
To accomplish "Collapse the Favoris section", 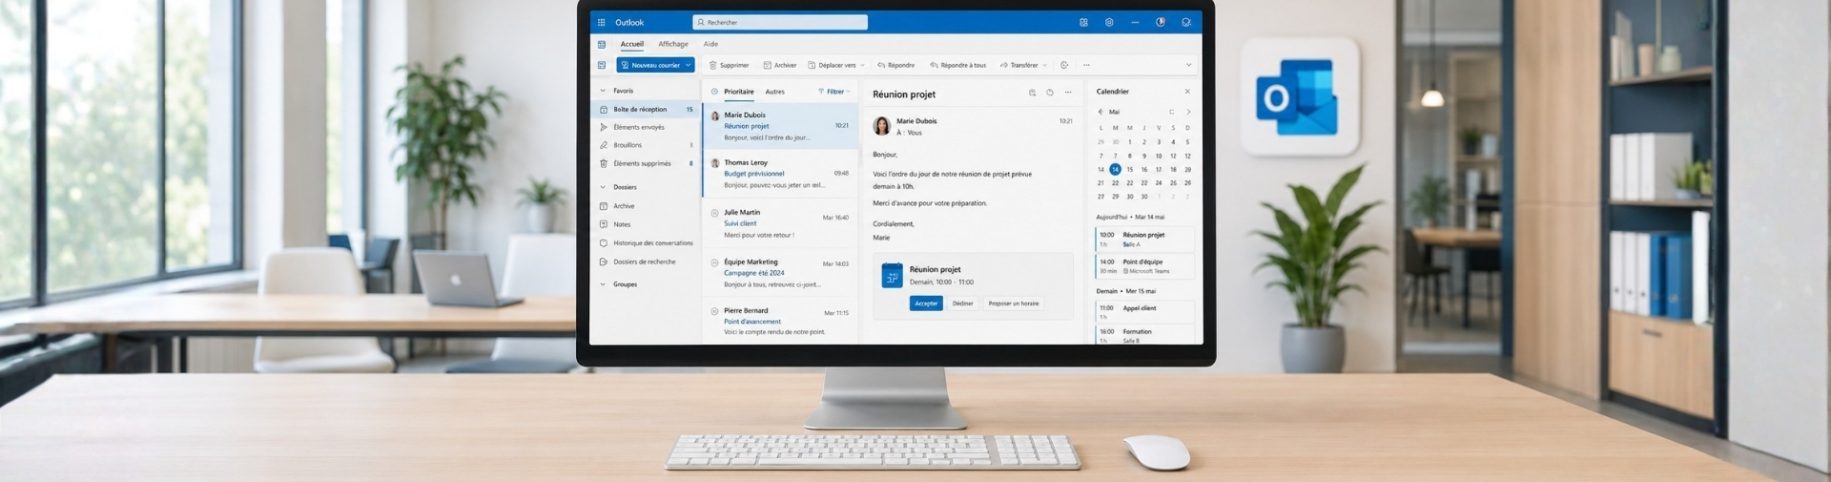I will [x=602, y=91].
